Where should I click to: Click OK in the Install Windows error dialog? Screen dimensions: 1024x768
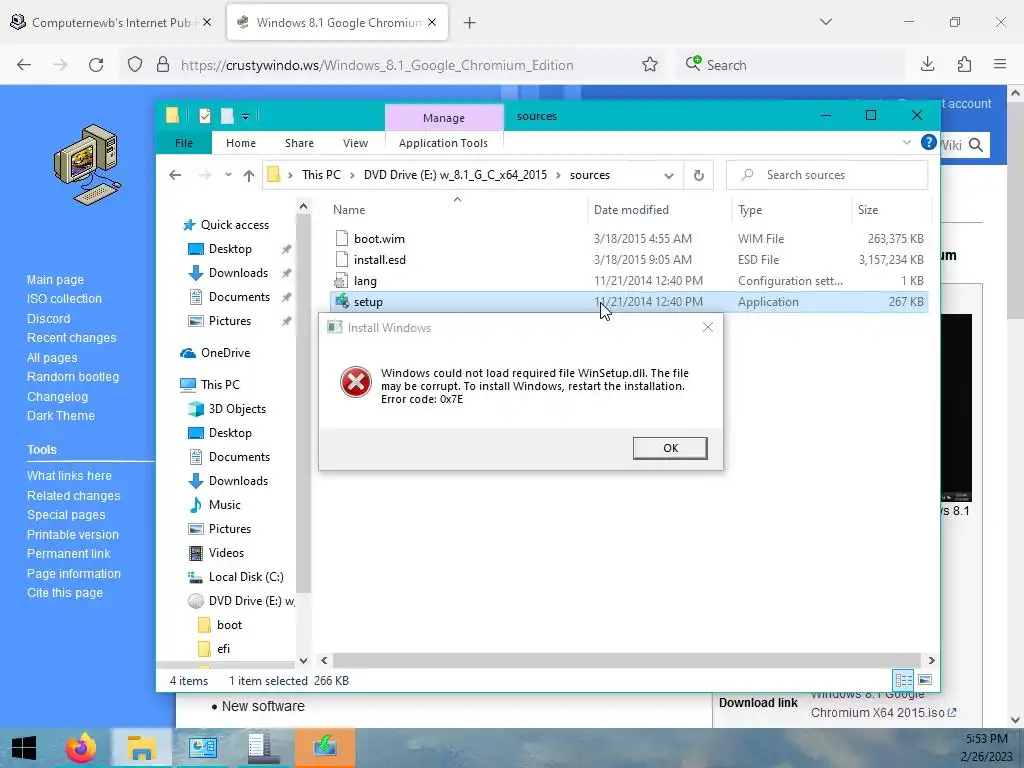pyautogui.click(x=670, y=448)
